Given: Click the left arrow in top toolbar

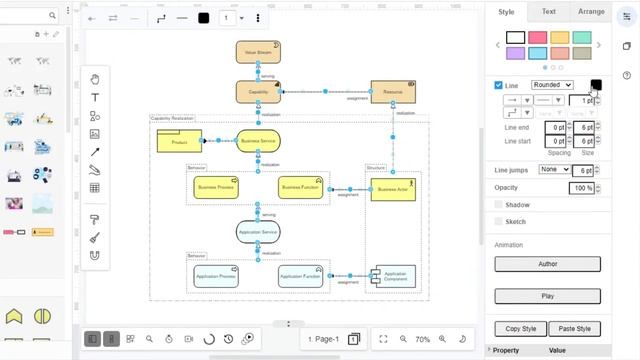Looking at the screenshot, I should click(x=92, y=18).
